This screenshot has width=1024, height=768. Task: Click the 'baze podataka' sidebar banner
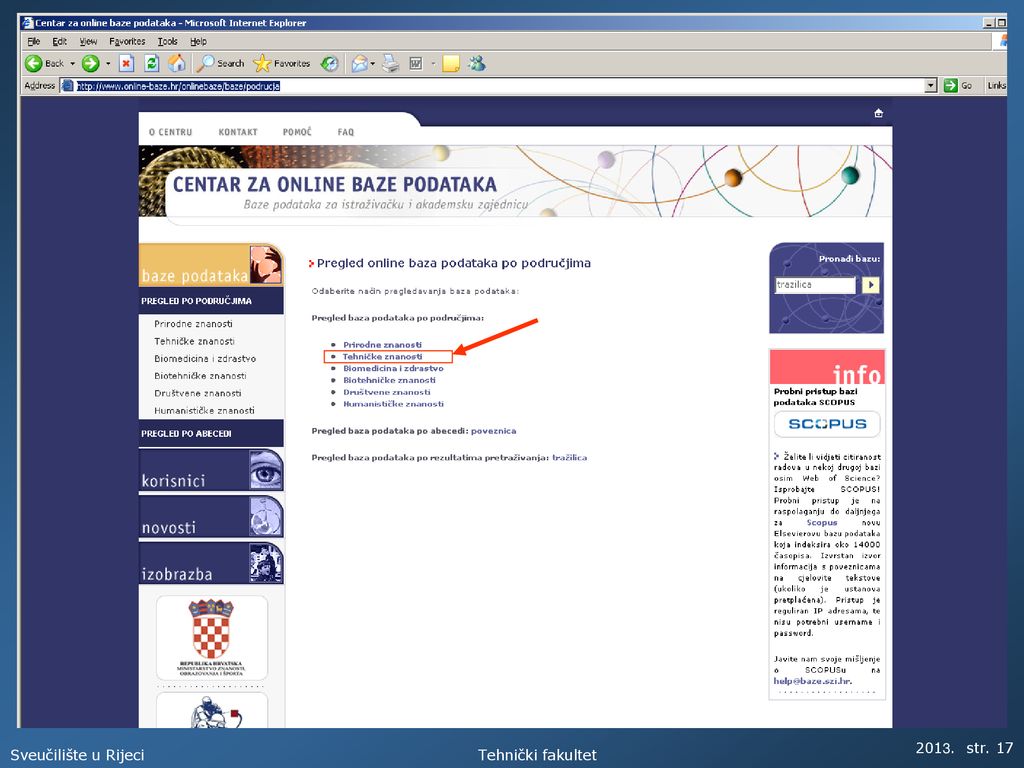pyautogui.click(x=211, y=264)
